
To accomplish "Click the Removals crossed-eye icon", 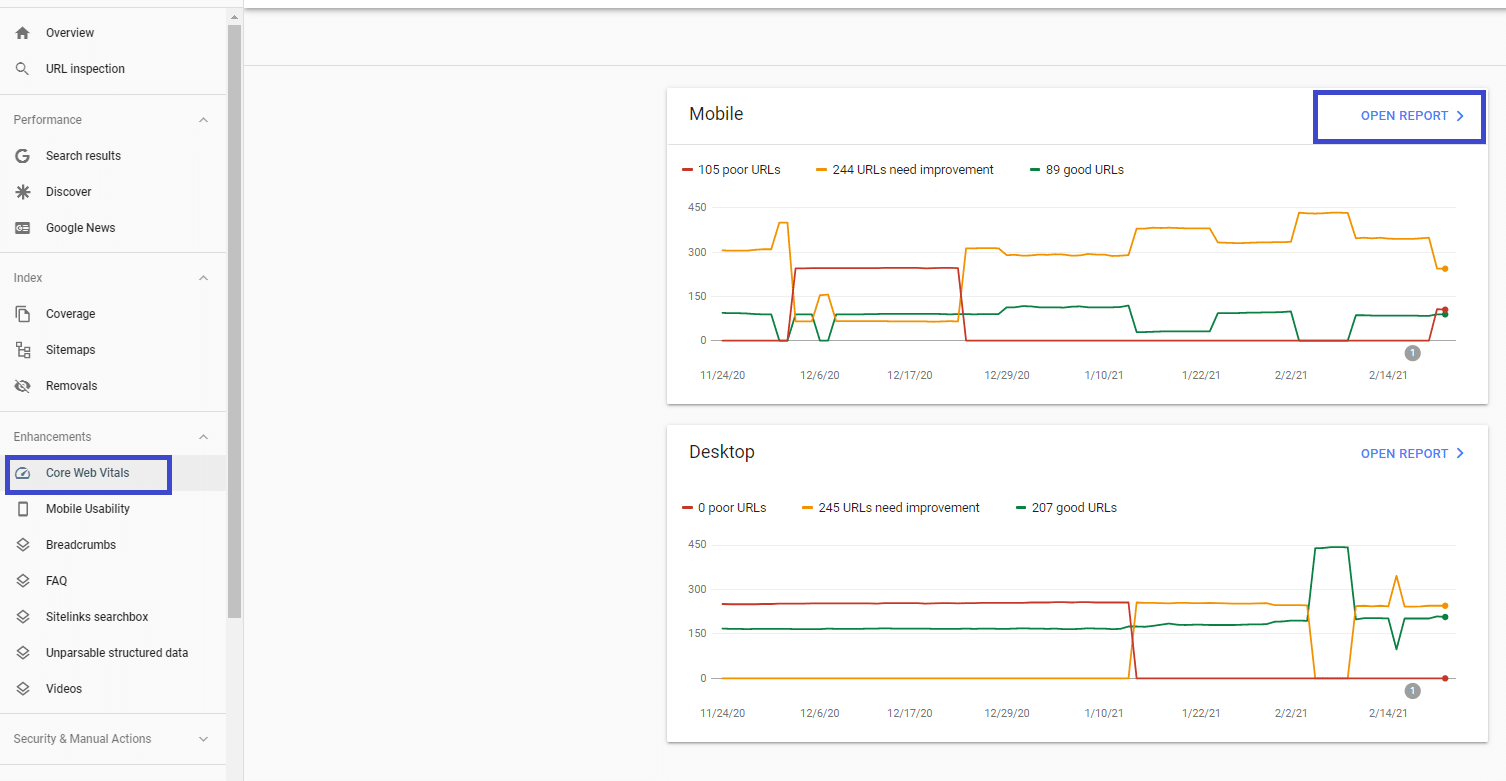I will point(22,385).
